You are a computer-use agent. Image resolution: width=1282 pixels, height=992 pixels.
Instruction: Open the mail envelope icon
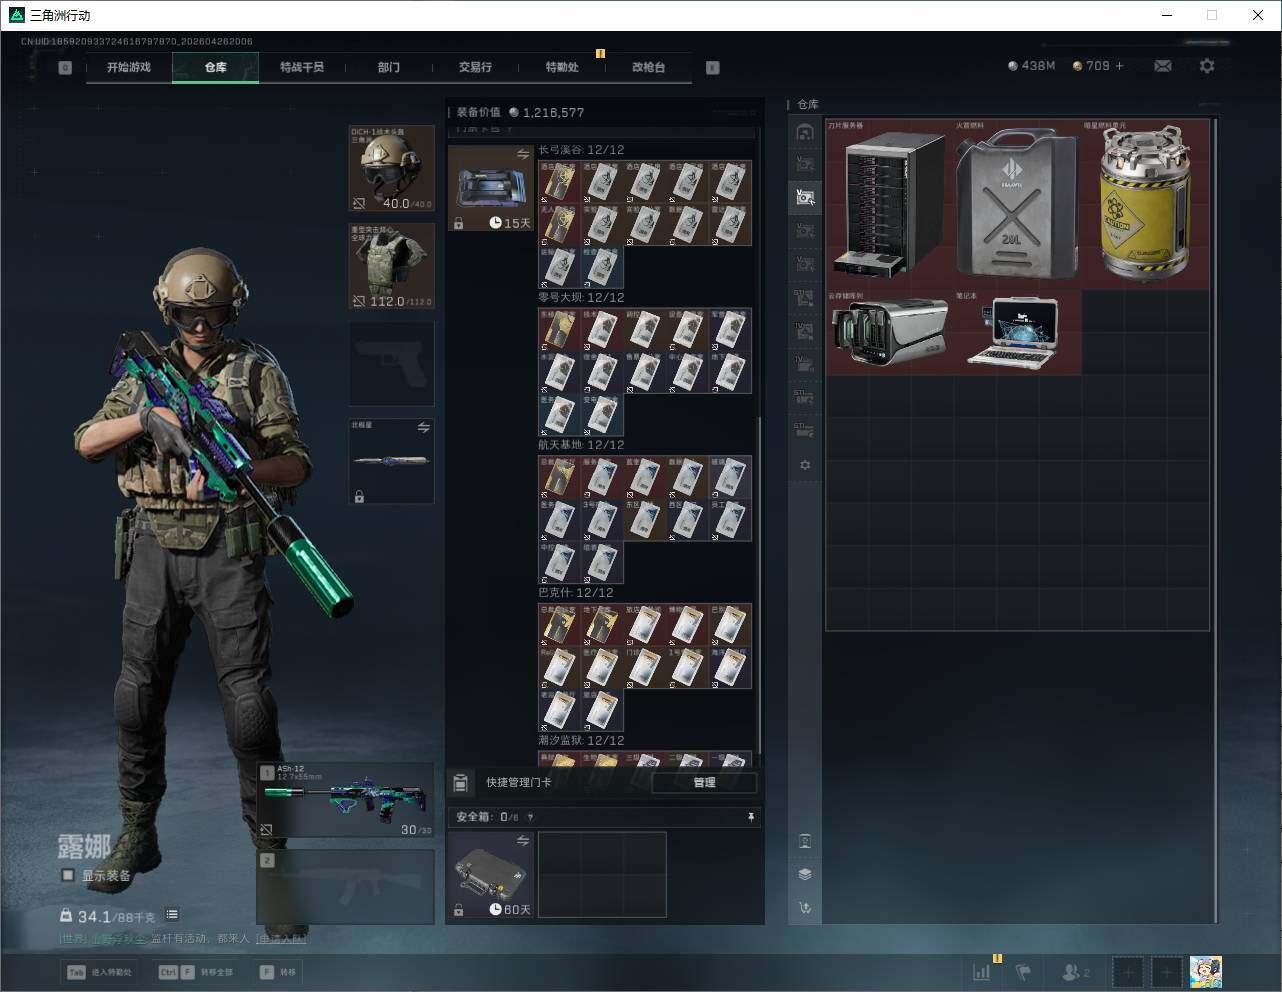1163,66
